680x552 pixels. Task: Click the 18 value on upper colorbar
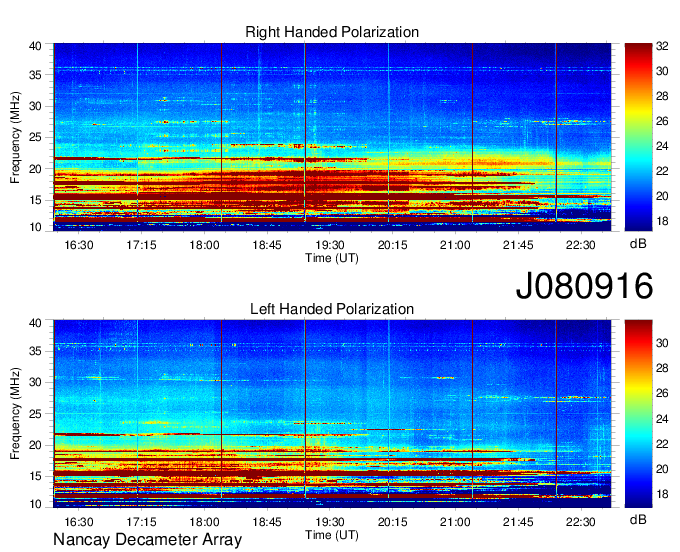coord(662,222)
